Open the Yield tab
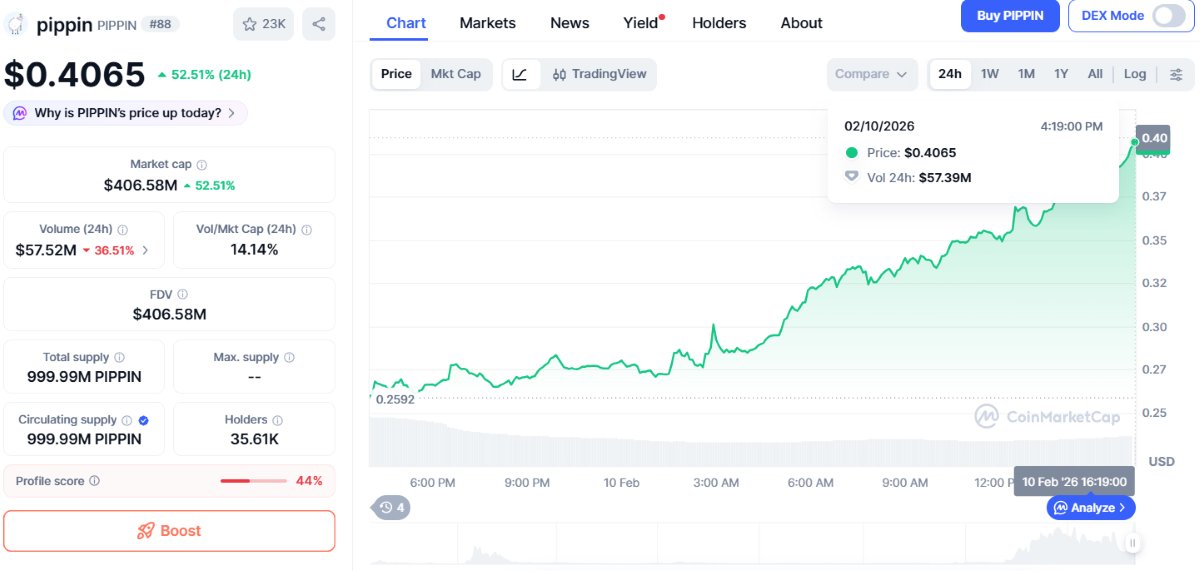1200x571 pixels. pos(641,22)
